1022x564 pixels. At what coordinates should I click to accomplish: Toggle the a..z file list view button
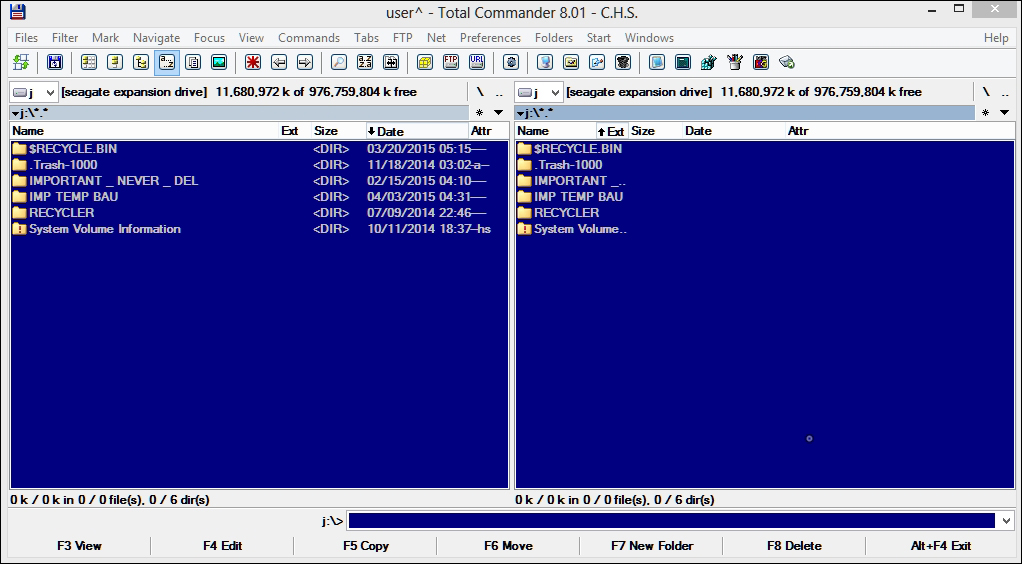coord(167,62)
